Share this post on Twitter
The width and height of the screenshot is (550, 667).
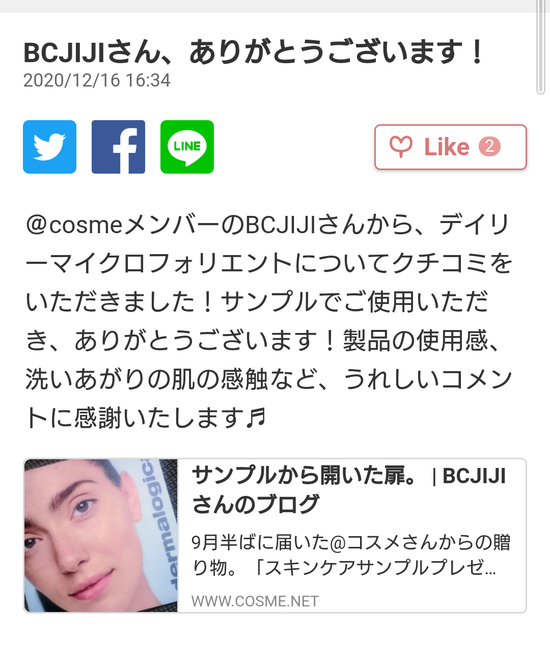(50, 147)
